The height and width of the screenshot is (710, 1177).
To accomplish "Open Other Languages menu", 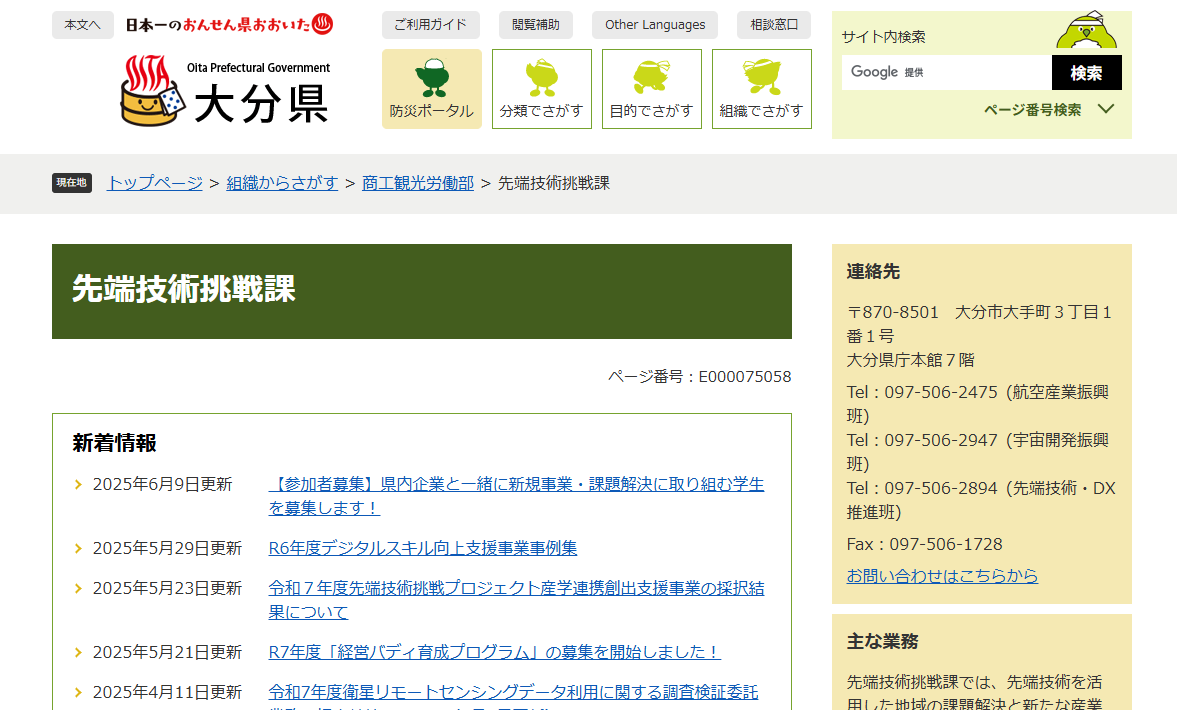I will point(655,25).
